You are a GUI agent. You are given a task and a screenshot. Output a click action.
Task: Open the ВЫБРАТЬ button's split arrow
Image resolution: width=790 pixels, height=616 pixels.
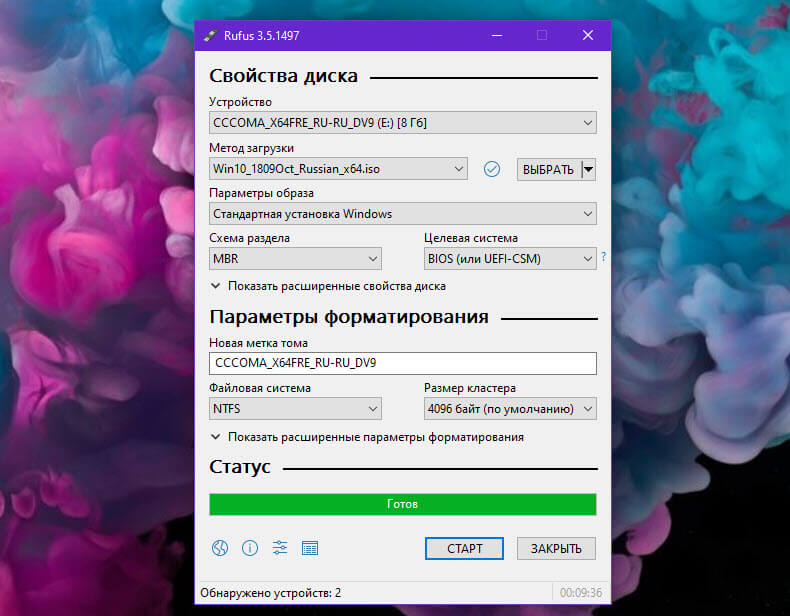589,170
